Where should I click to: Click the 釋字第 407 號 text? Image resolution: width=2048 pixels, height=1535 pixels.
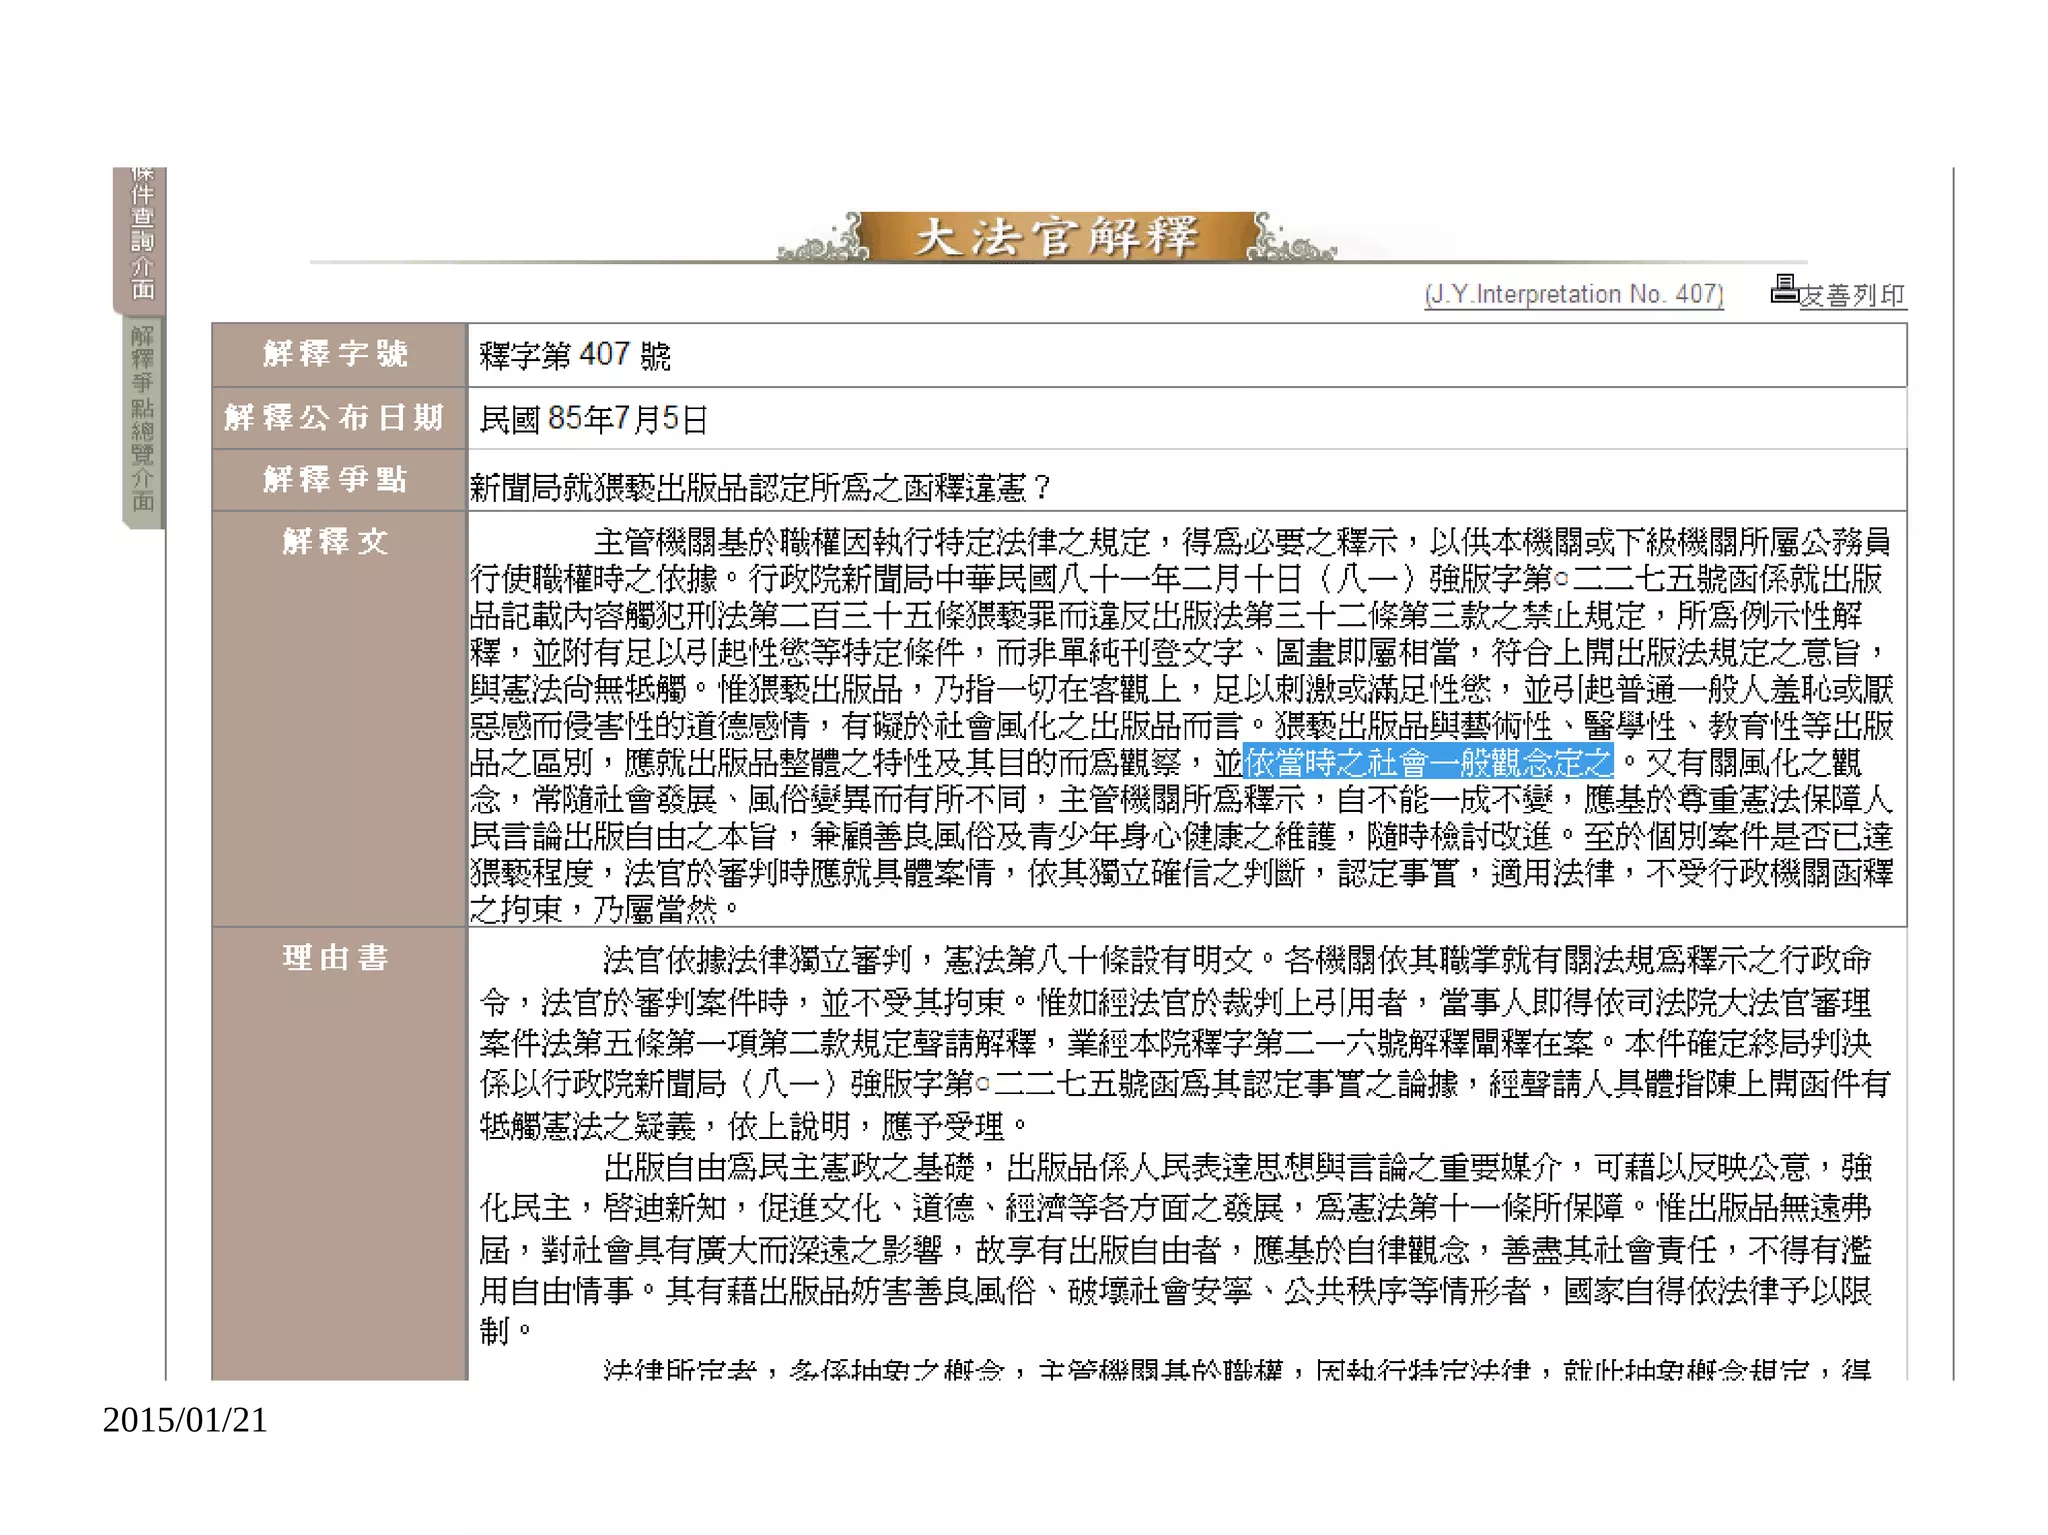[575, 355]
